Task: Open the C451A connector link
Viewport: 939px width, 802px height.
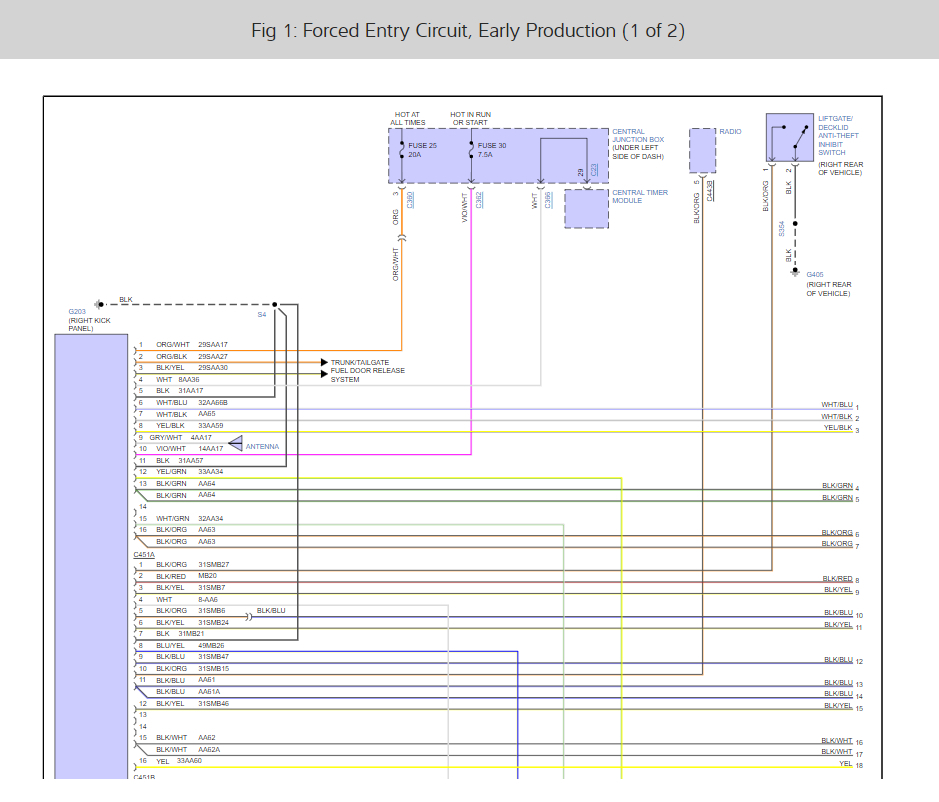Action: (145, 554)
